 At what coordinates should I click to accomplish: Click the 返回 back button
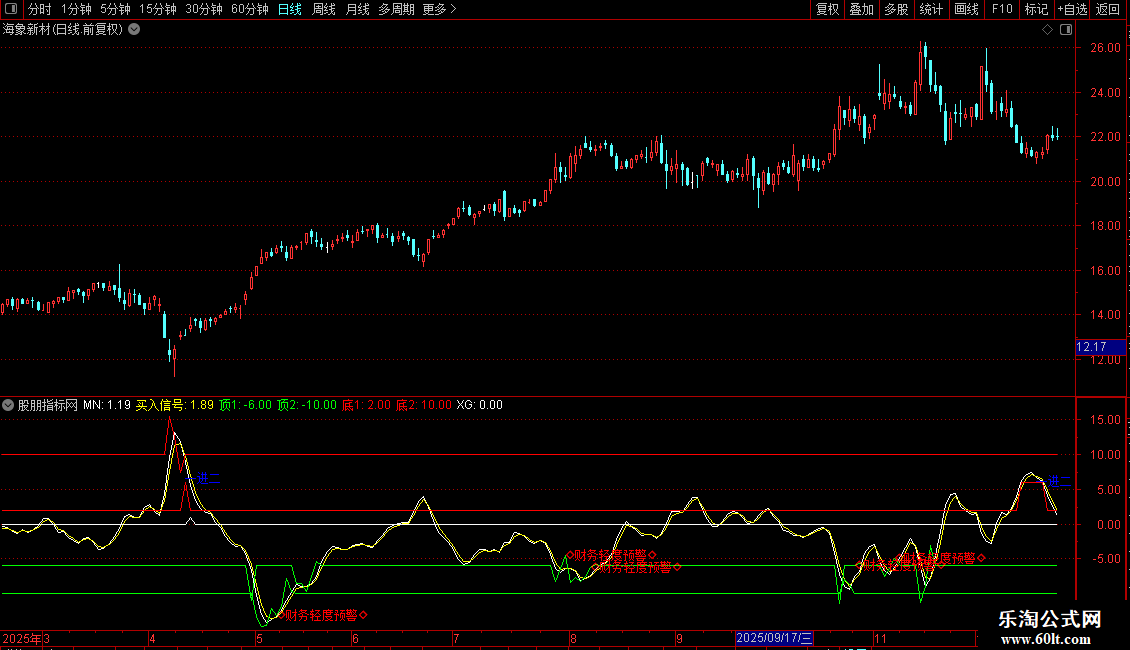coord(1108,9)
